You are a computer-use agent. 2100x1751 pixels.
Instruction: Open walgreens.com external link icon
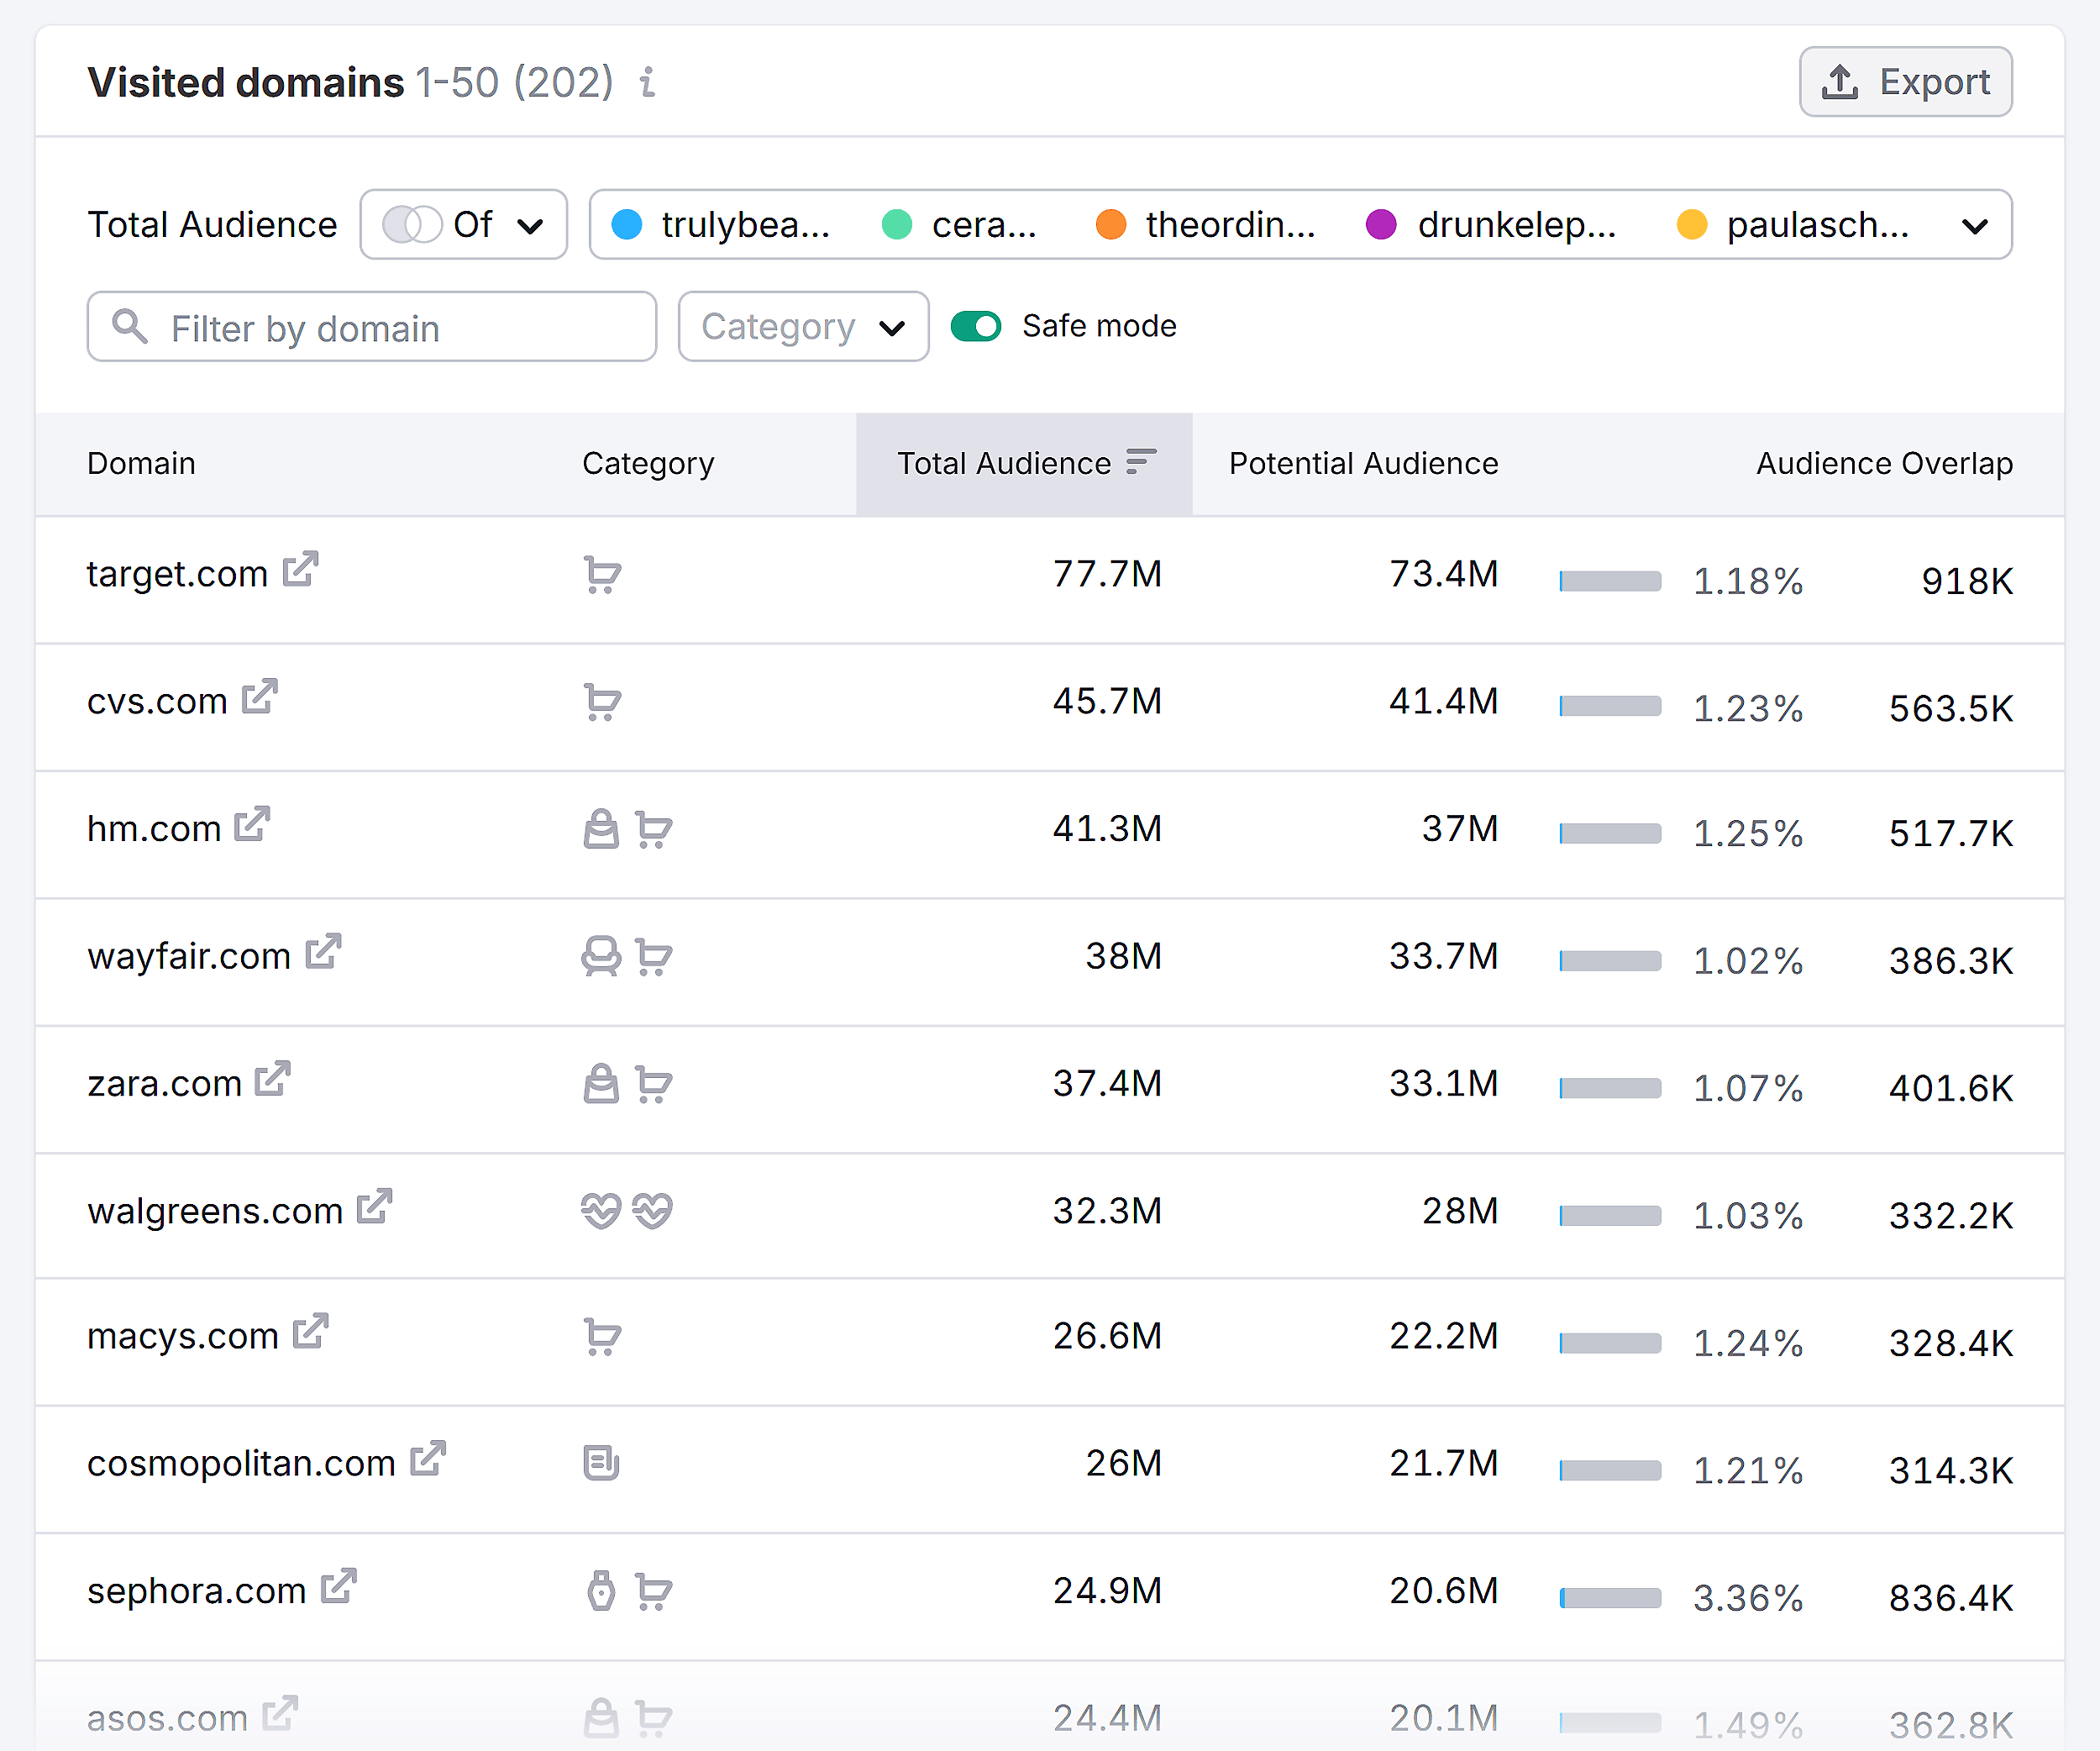375,1207
